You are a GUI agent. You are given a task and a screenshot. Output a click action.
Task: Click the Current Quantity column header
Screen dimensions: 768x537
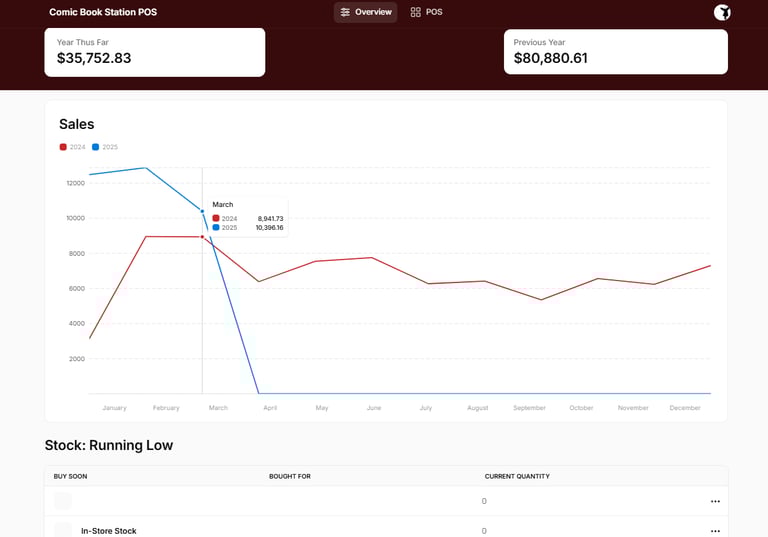[x=517, y=476]
